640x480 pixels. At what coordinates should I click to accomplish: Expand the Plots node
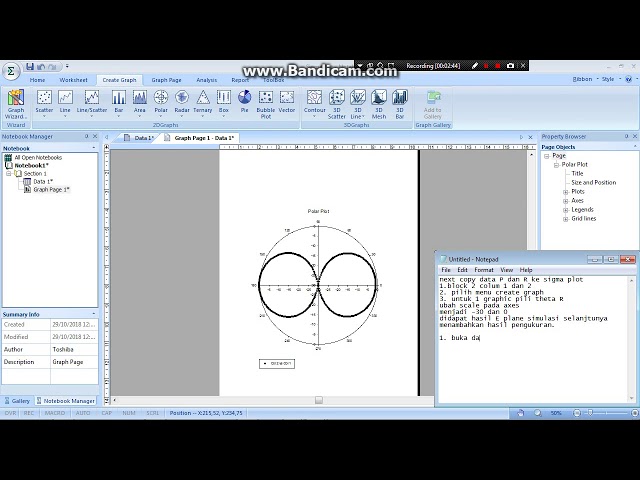[x=566, y=192]
